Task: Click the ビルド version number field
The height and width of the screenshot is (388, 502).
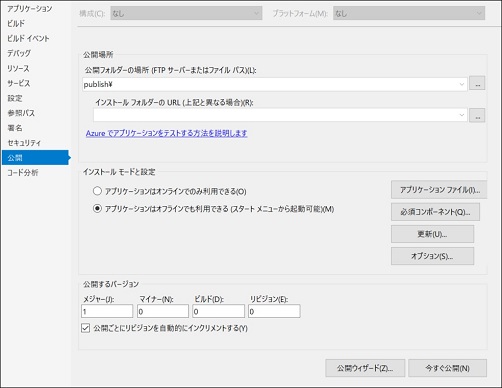Action: (219, 311)
